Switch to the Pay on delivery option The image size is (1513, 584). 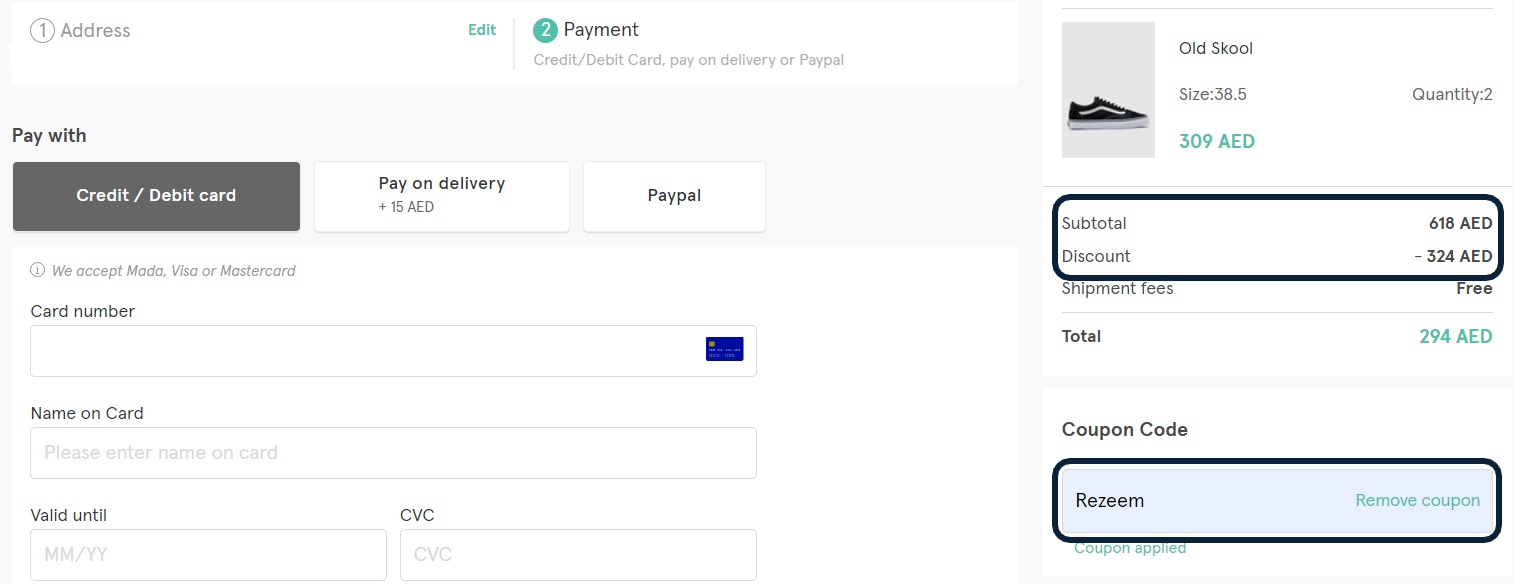click(441, 195)
